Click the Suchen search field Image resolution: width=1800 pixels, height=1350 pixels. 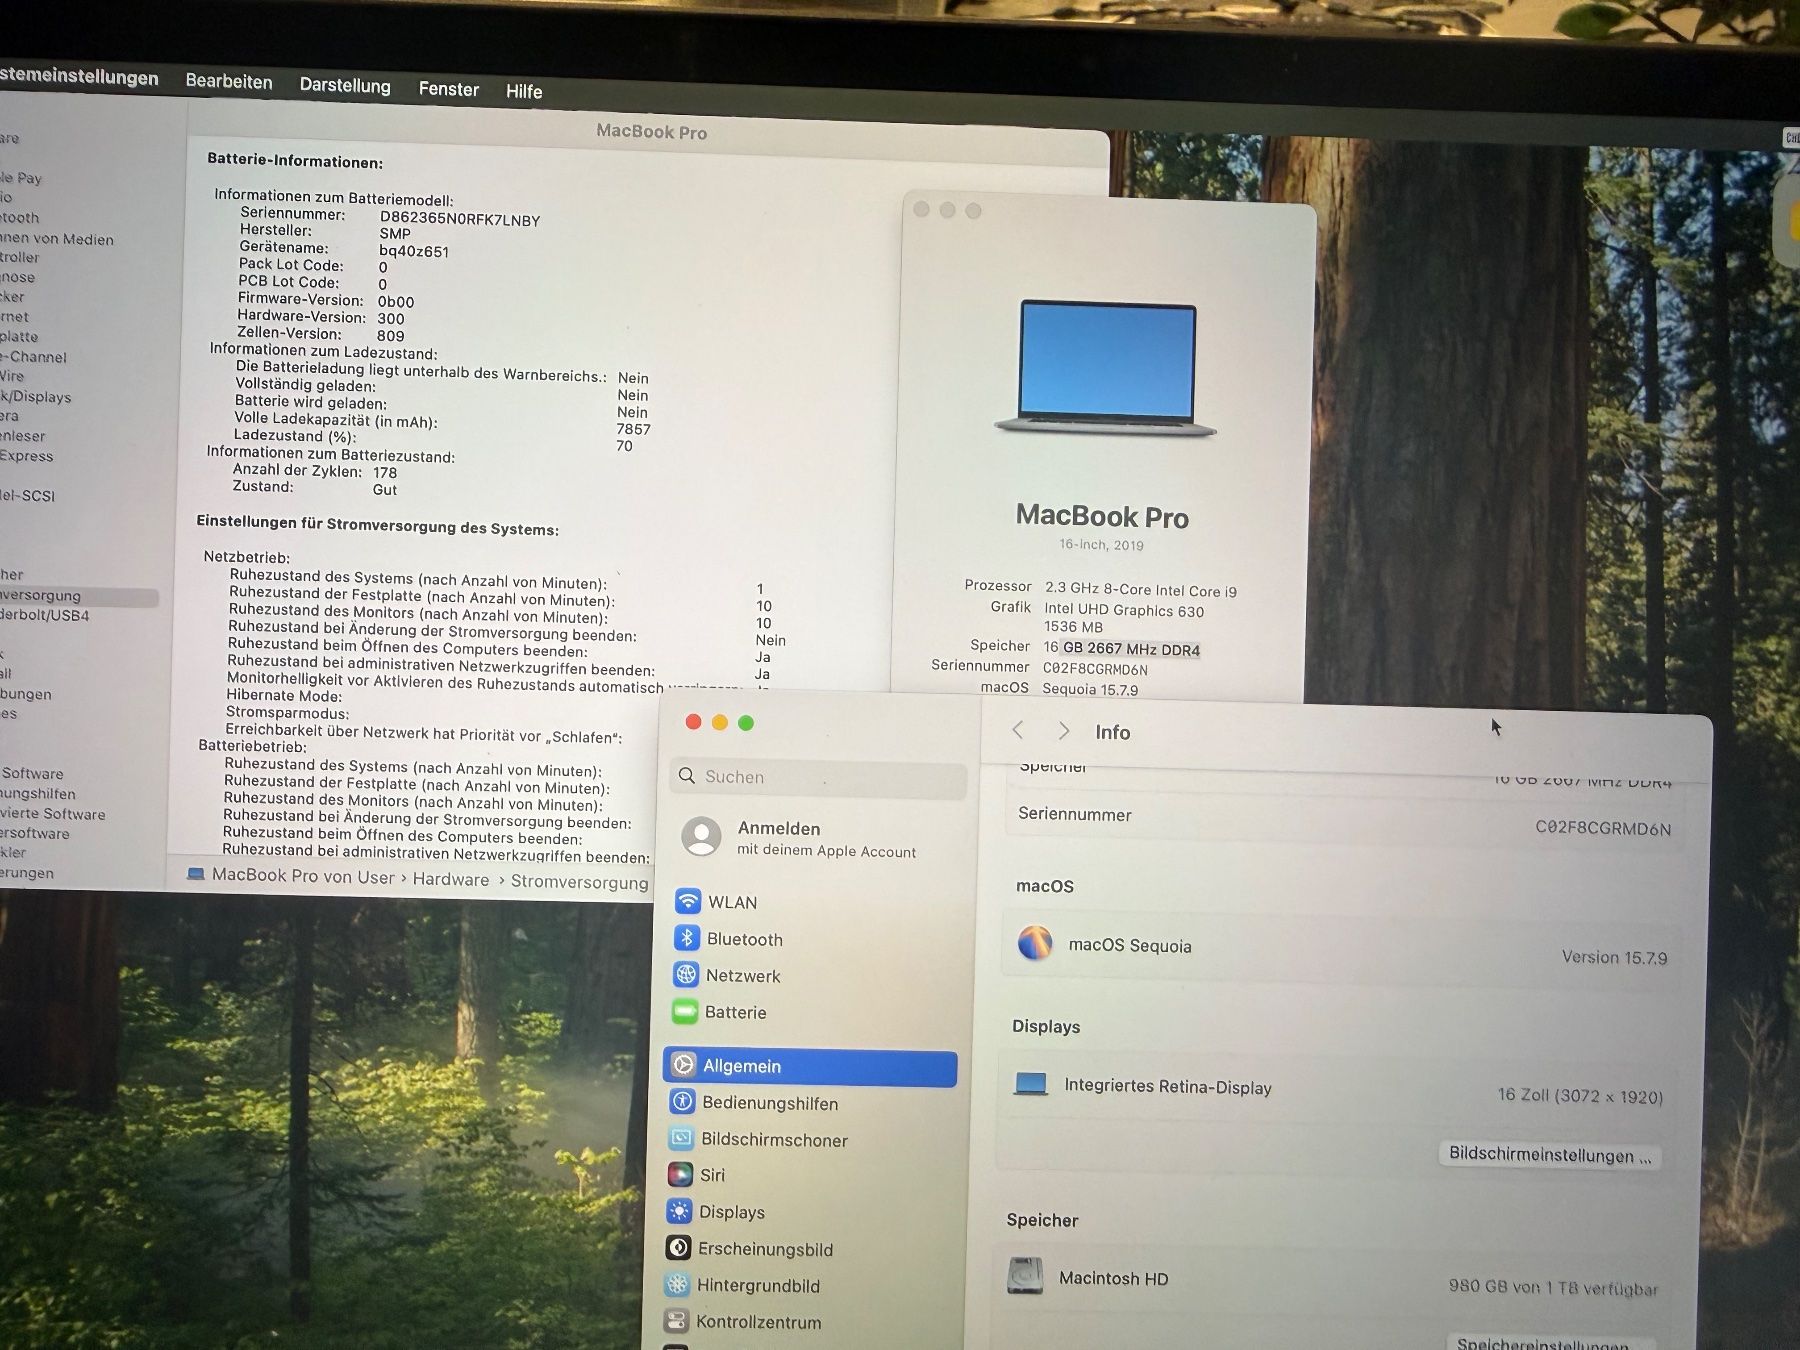[819, 777]
